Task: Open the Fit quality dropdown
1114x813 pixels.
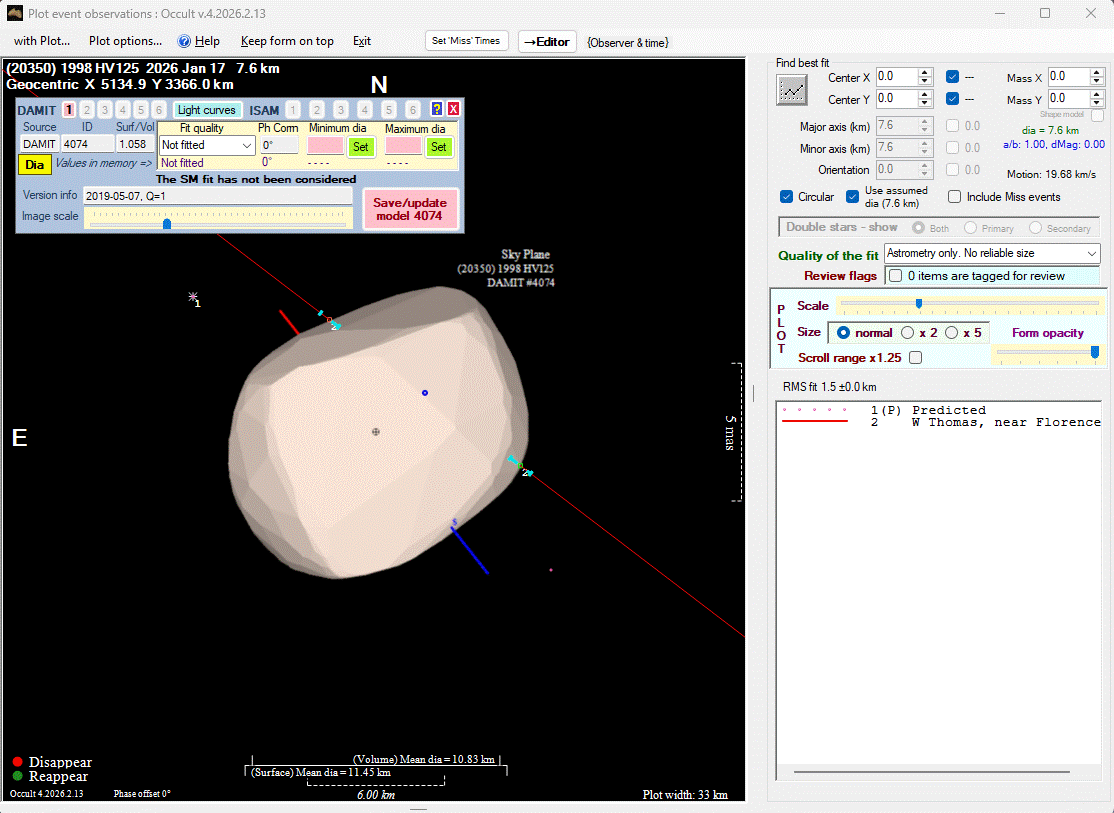Action: 247,146
